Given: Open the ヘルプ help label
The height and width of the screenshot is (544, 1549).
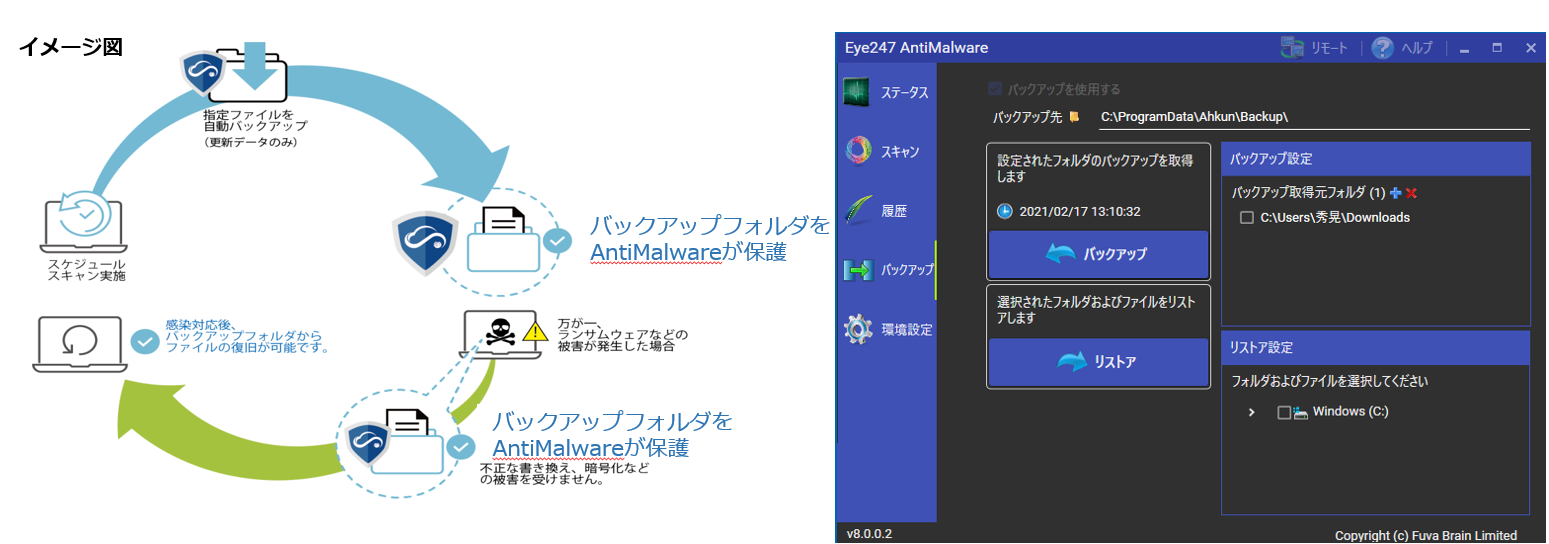Looking at the screenshot, I should [1416, 48].
